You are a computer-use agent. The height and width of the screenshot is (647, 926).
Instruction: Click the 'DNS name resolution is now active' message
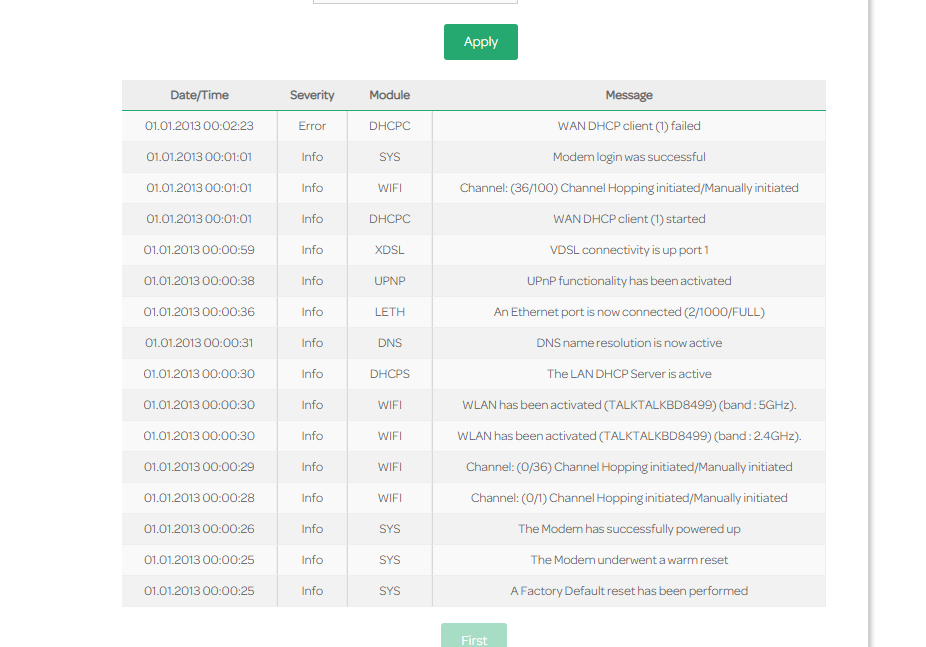(629, 343)
